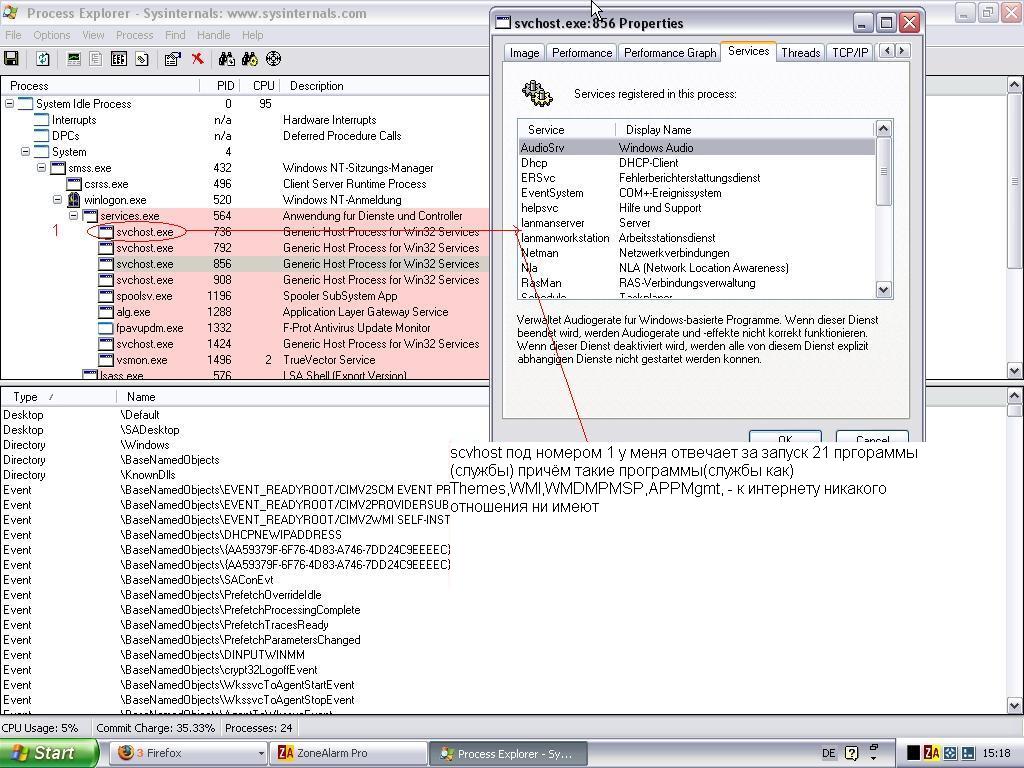This screenshot has height=768, width=1024.
Task: Click the Start button
Action: (x=49, y=753)
